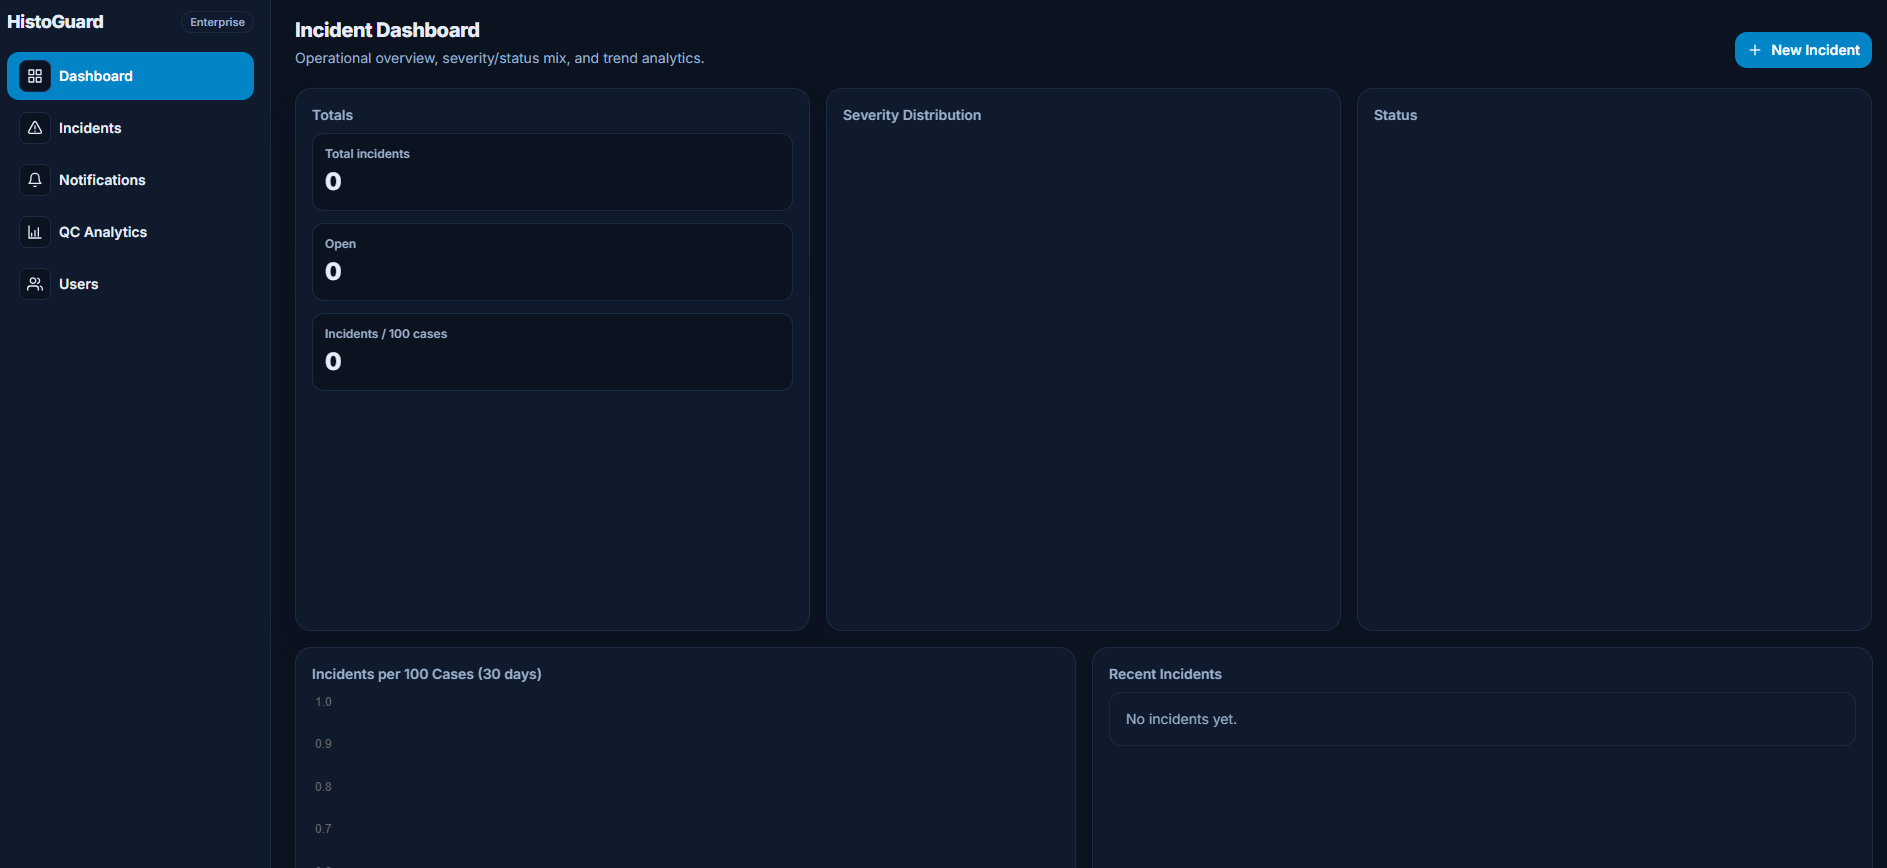Viewport: 1887px width, 868px height.
Task: Click the HistoGuard logo text
Action: click(56, 22)
